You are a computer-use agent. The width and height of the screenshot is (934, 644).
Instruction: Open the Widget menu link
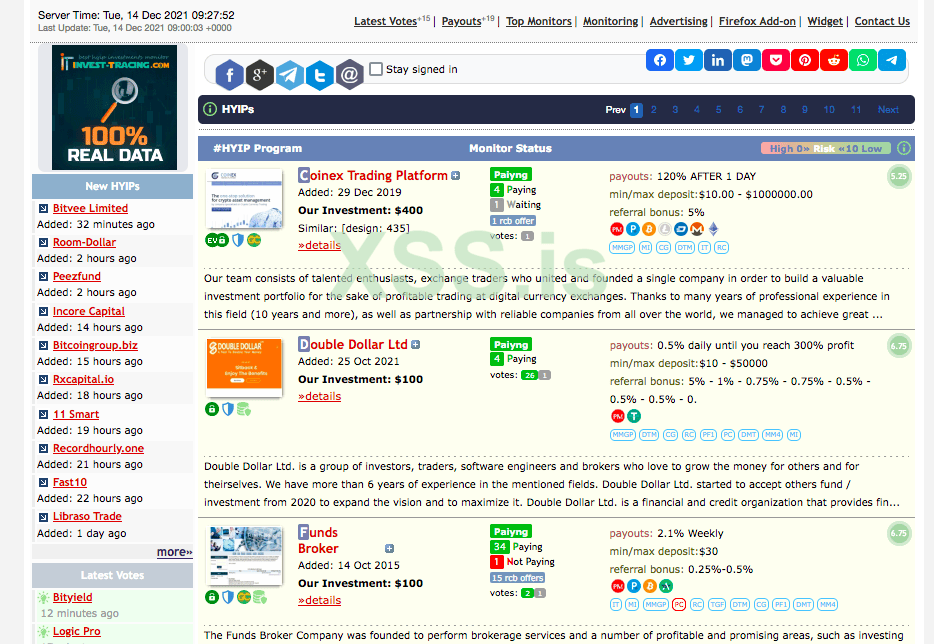(x=825, y=21)
